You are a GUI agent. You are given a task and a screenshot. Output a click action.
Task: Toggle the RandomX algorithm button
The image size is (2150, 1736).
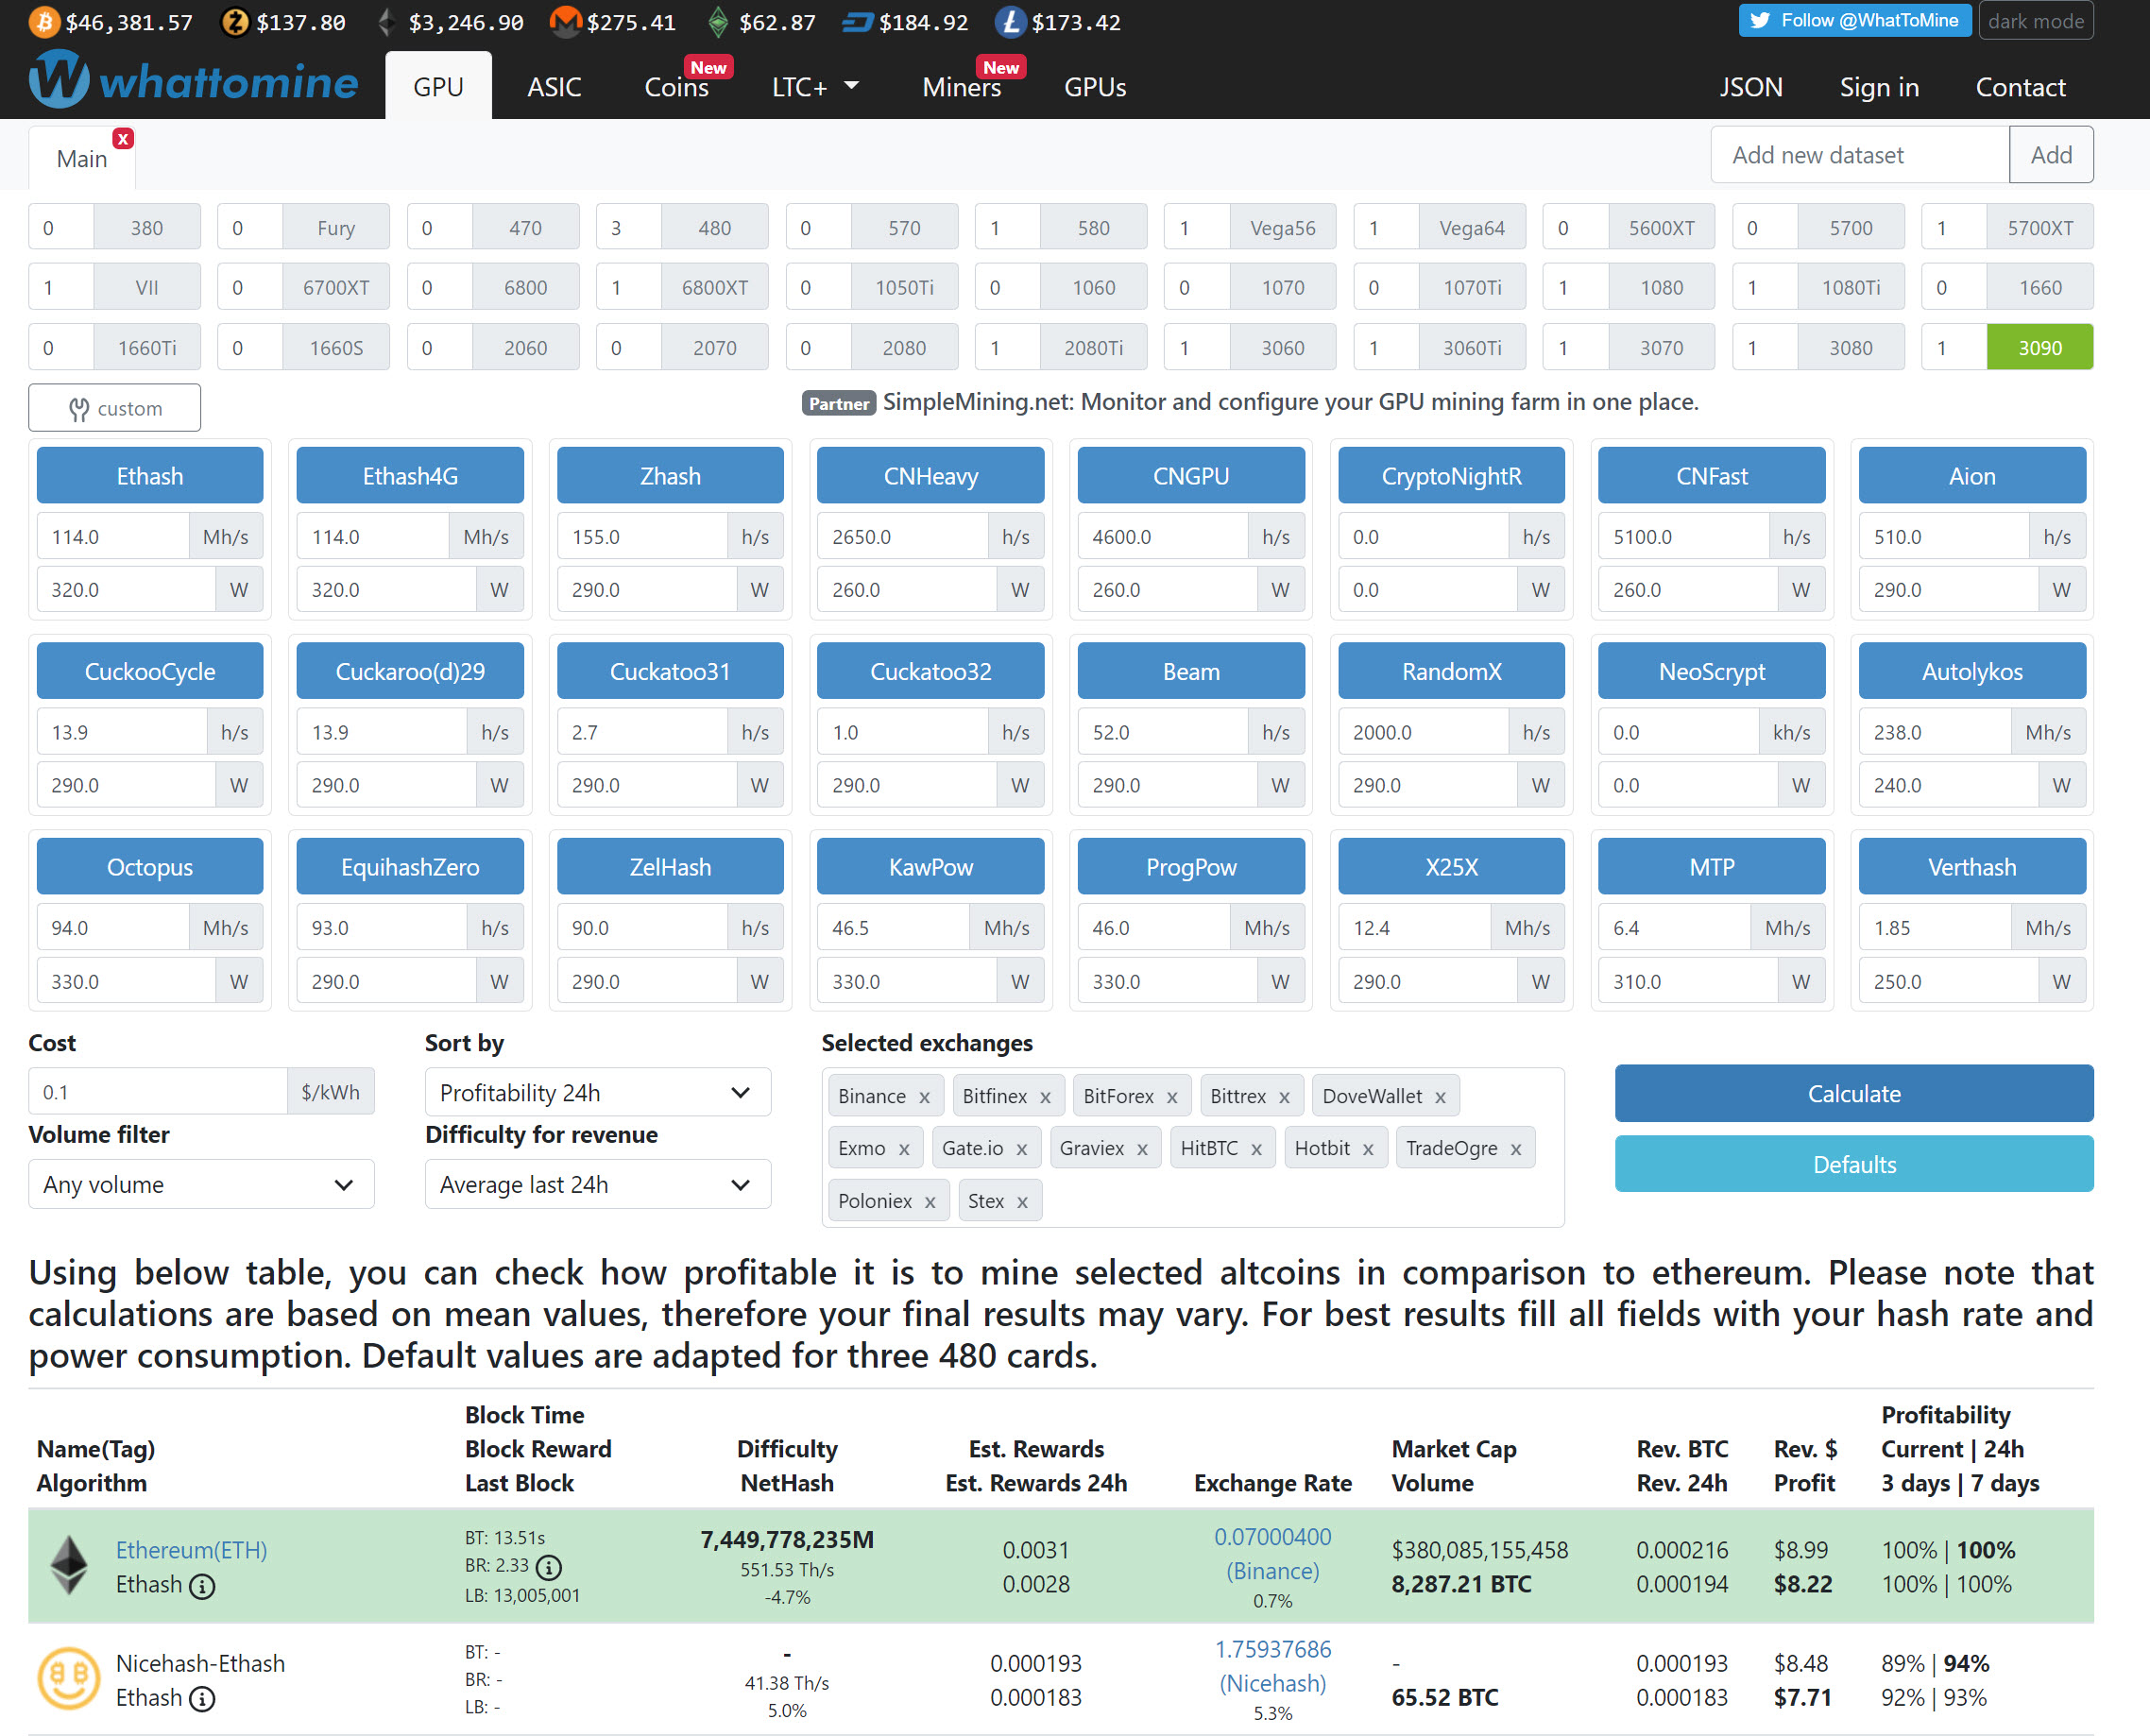[1451, 671]
